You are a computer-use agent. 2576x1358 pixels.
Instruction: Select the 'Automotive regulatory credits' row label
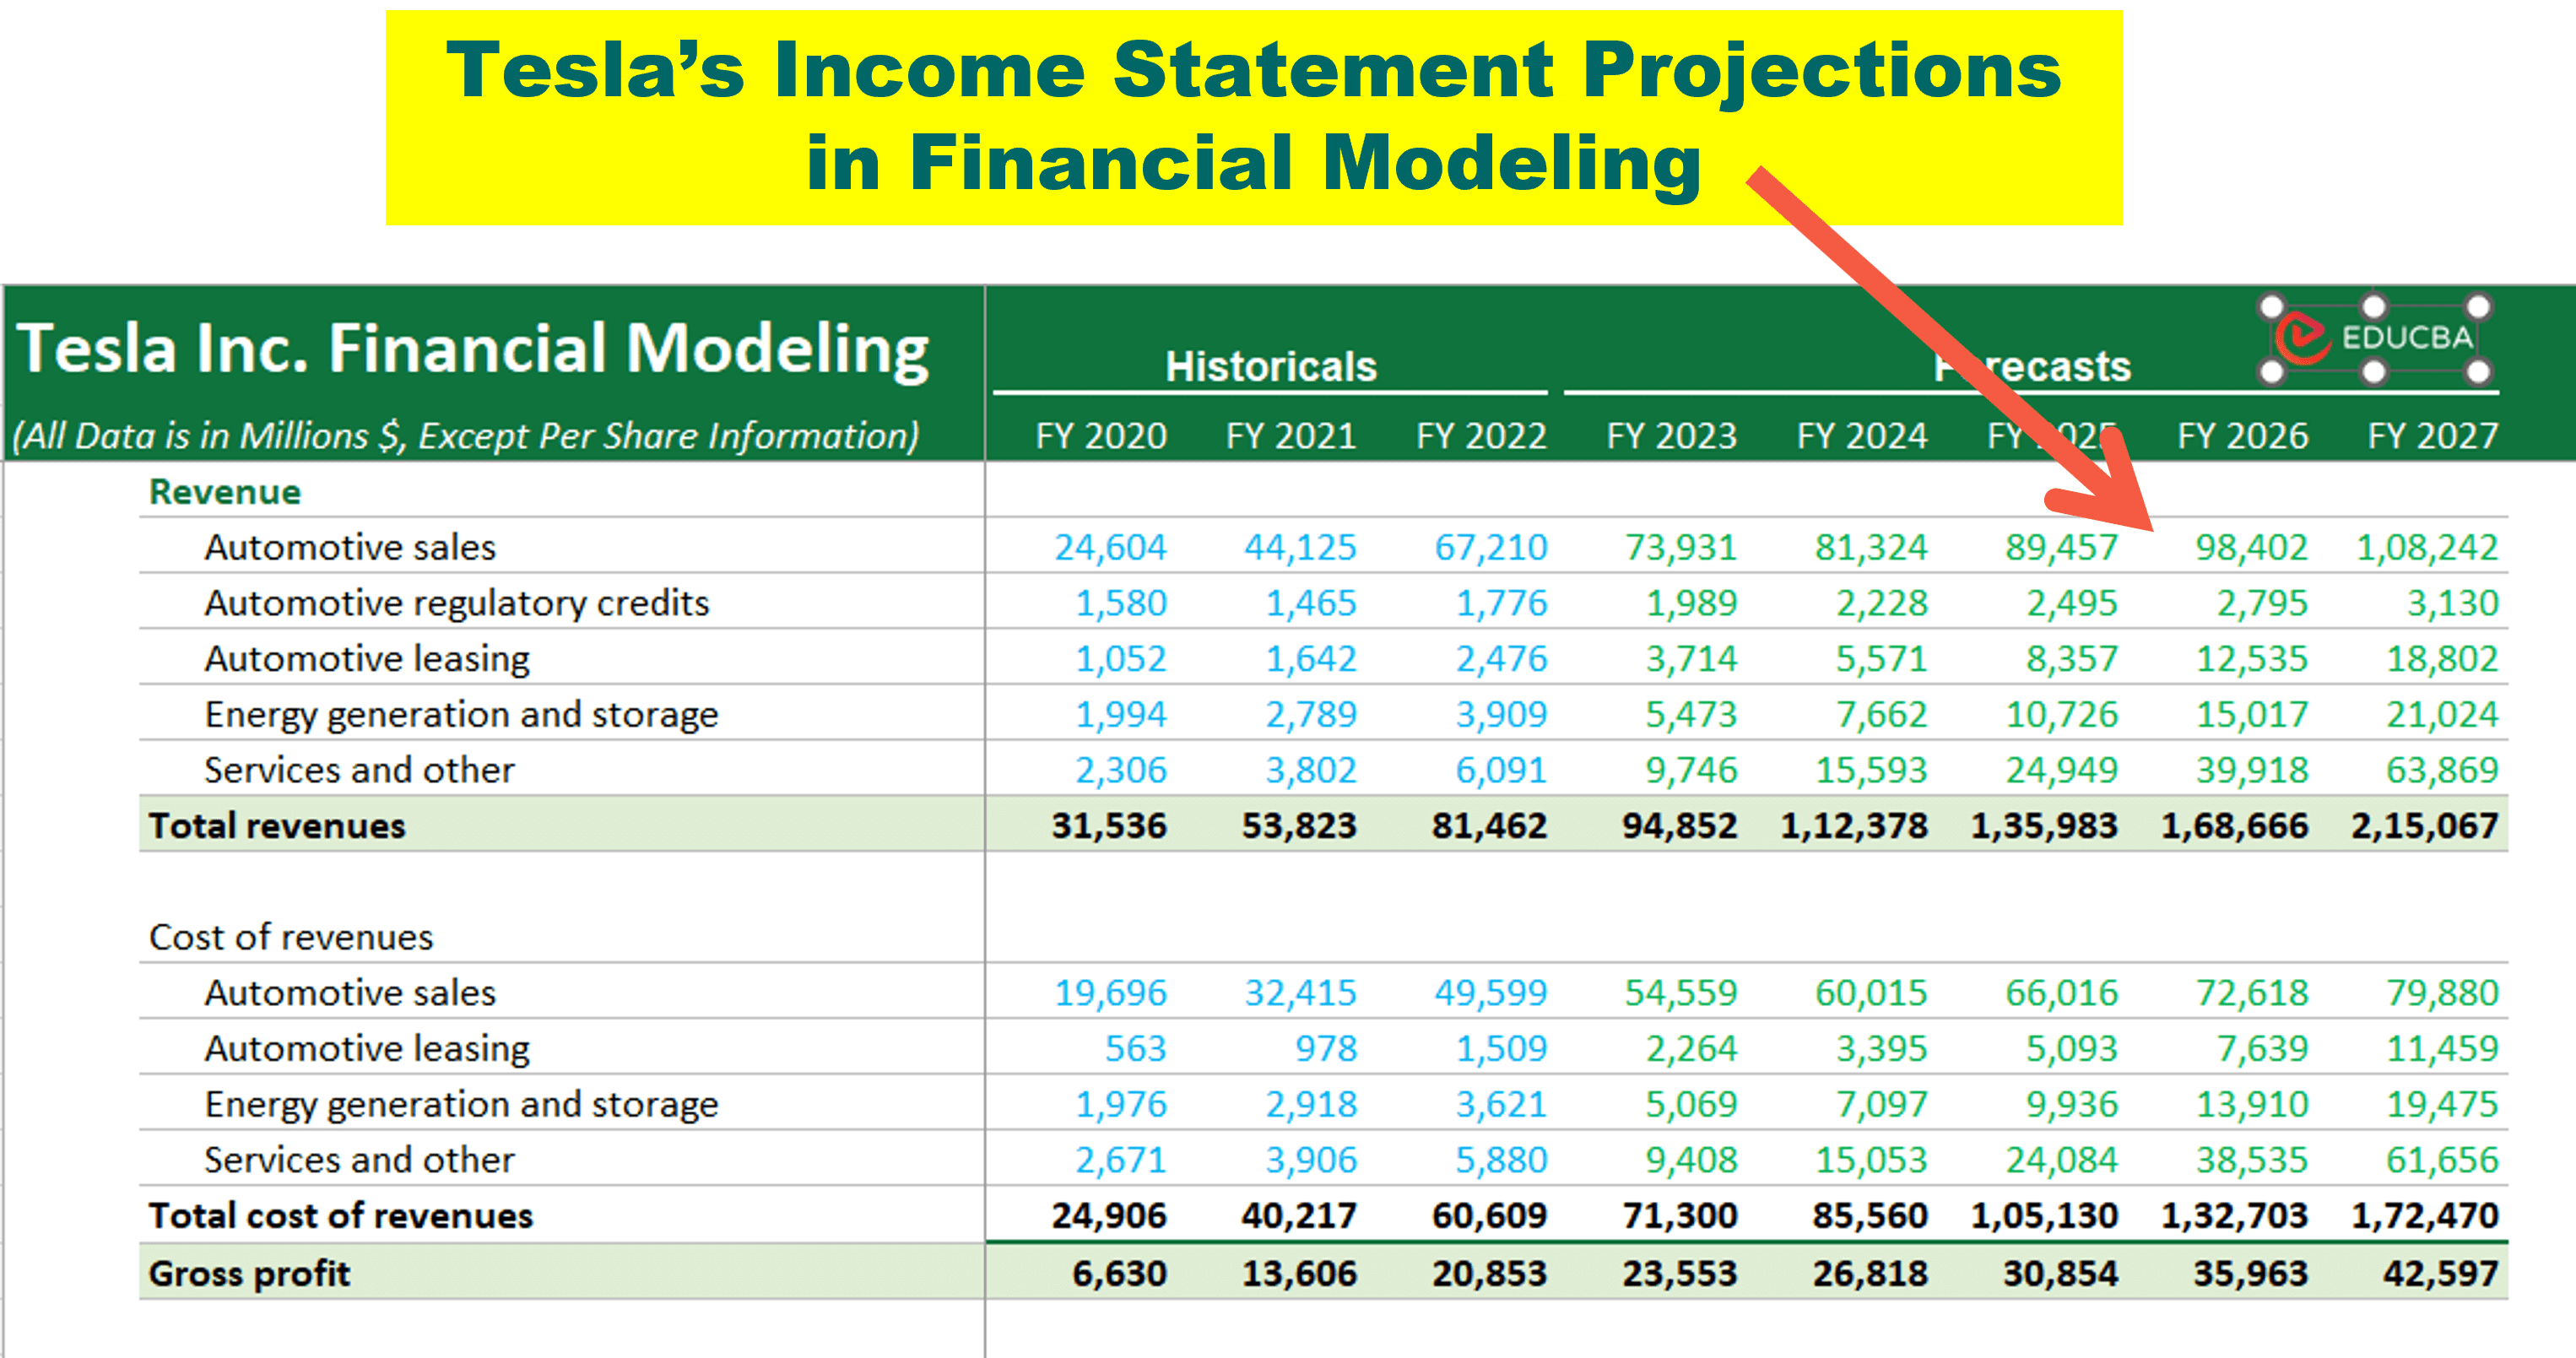click(457, 603)
